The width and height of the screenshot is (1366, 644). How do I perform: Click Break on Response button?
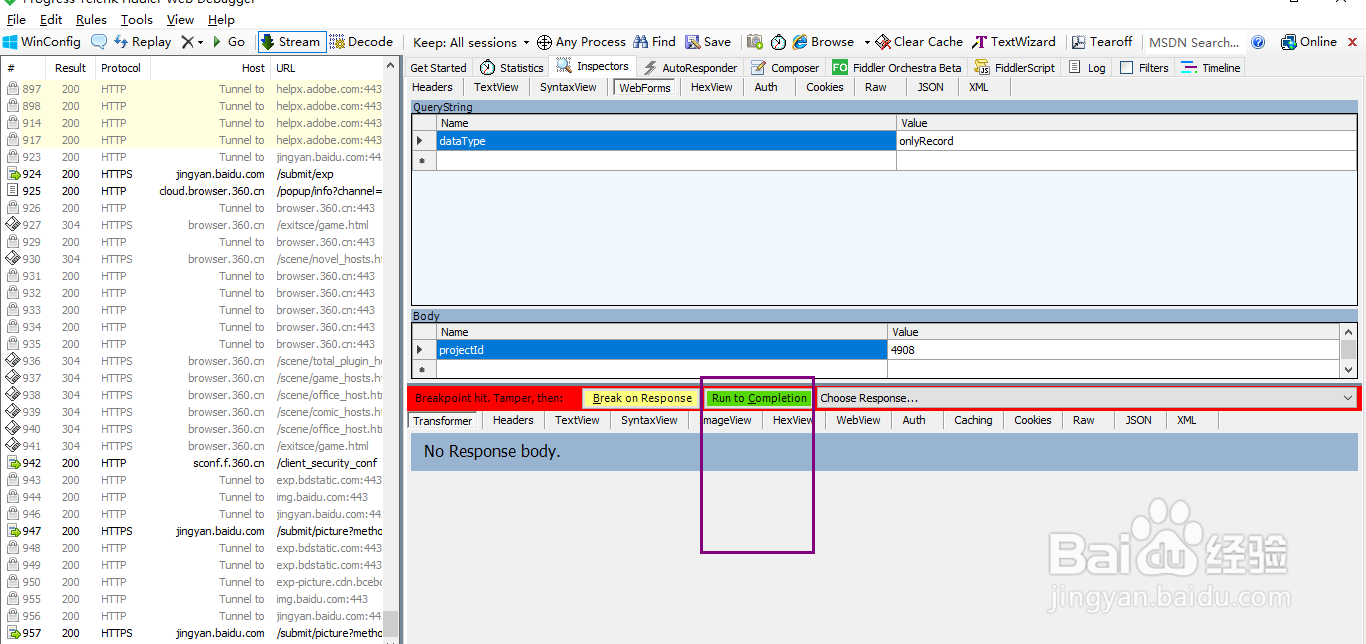[x=642, y=398]
